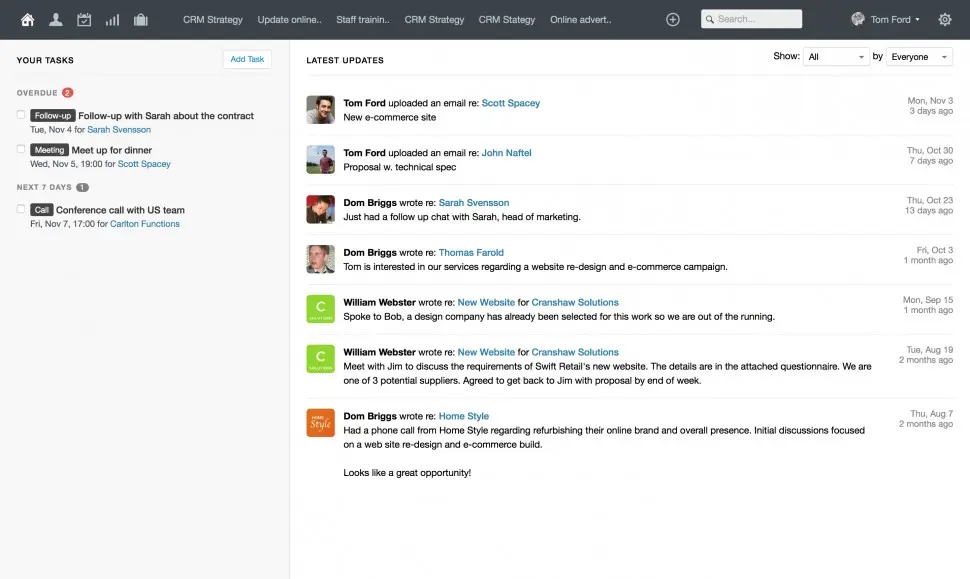970x579 pixels.
Task: Tick the Meet up for dinner checkbox
Action: point(21,149)
